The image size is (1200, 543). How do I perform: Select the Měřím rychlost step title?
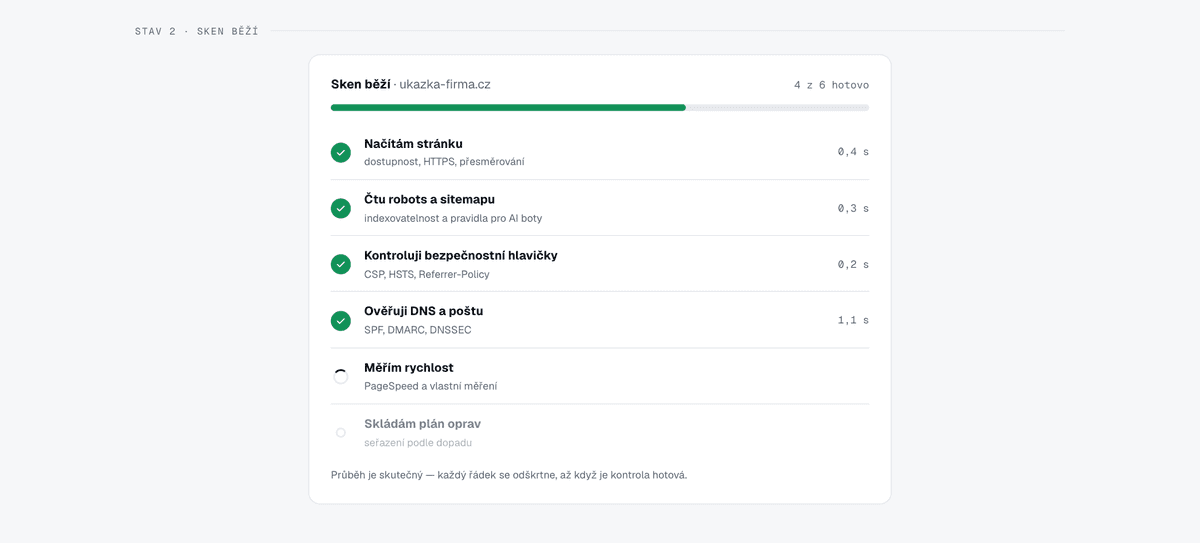coord(409,368)
